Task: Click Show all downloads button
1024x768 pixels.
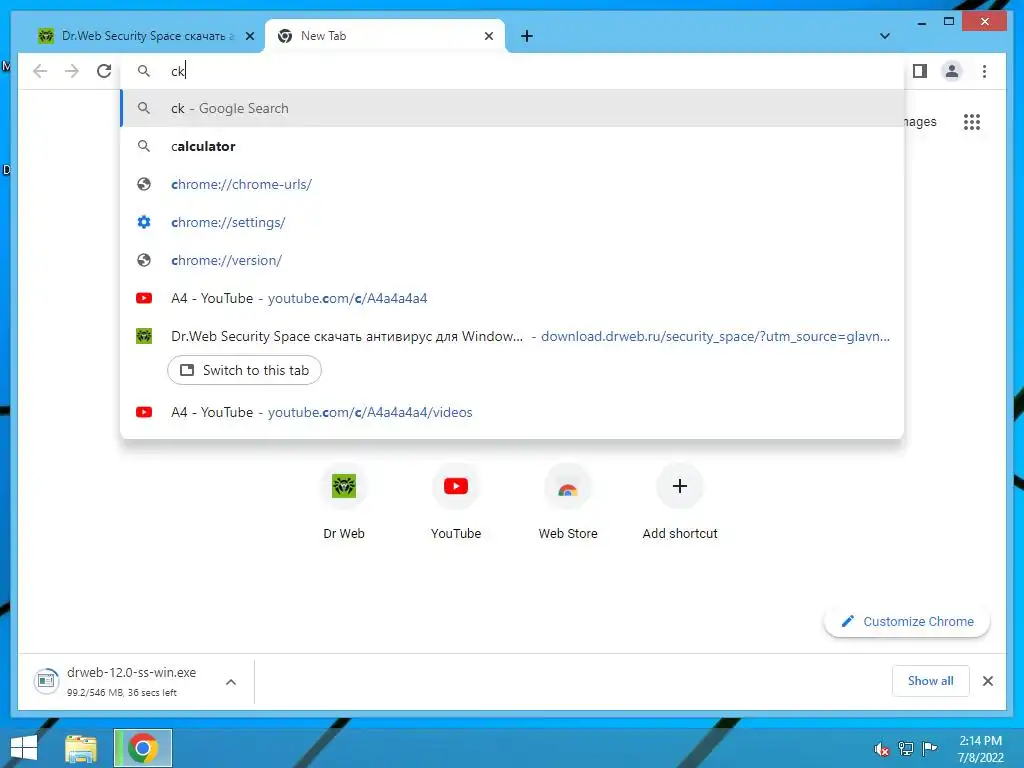Action: pos(931,680)
